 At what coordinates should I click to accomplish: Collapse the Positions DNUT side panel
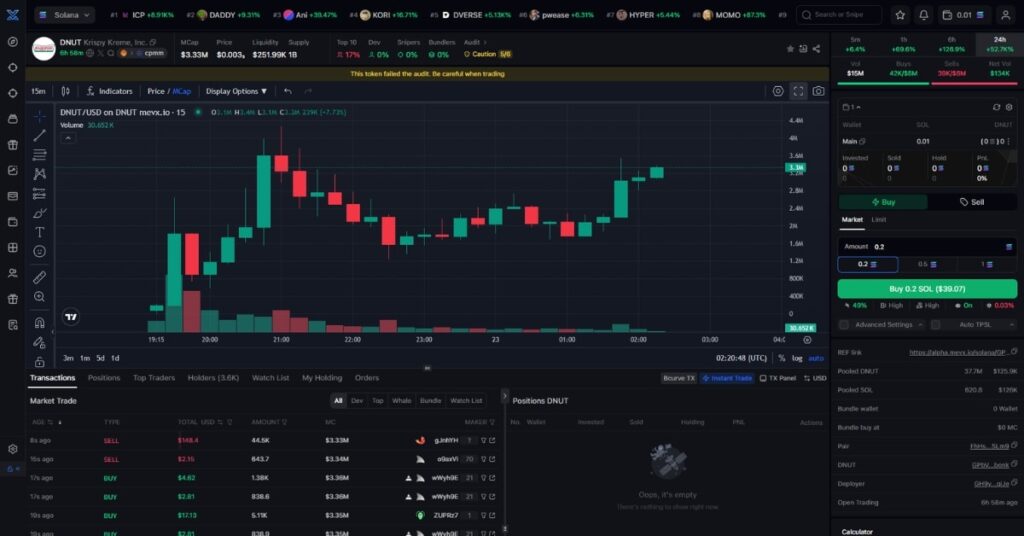504,396
